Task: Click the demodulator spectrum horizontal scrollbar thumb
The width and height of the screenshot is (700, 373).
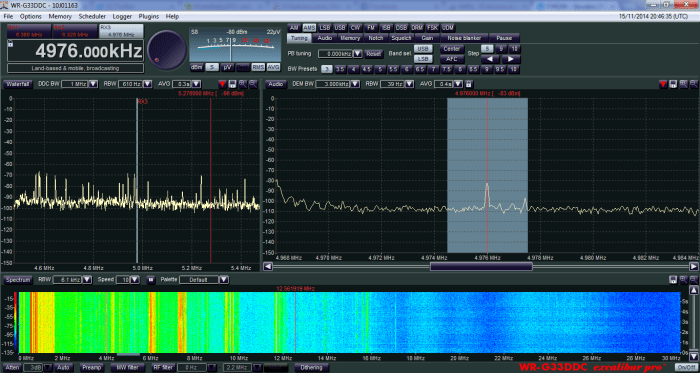Action: tap(481, 266)
